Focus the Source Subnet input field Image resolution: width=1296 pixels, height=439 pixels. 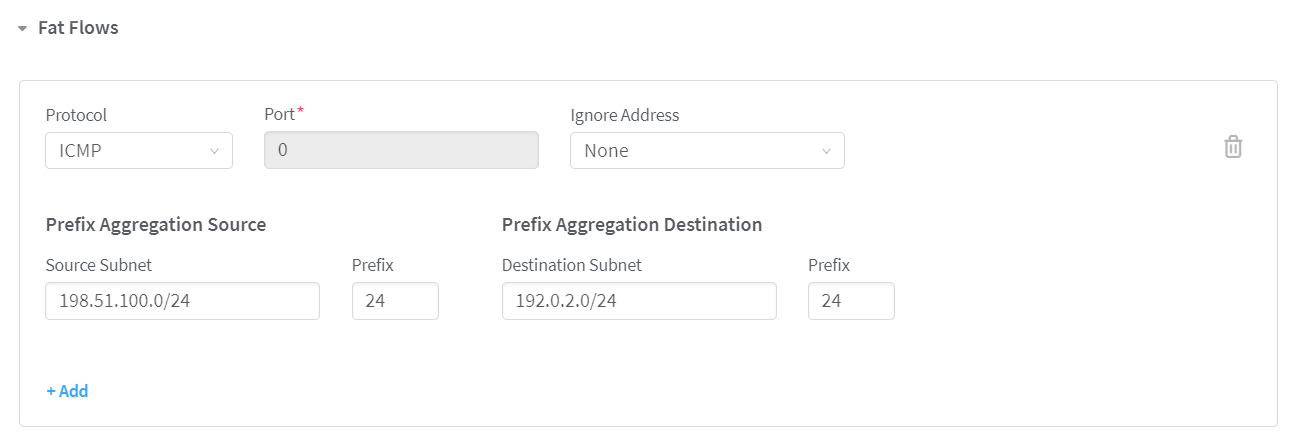[182, 301]
